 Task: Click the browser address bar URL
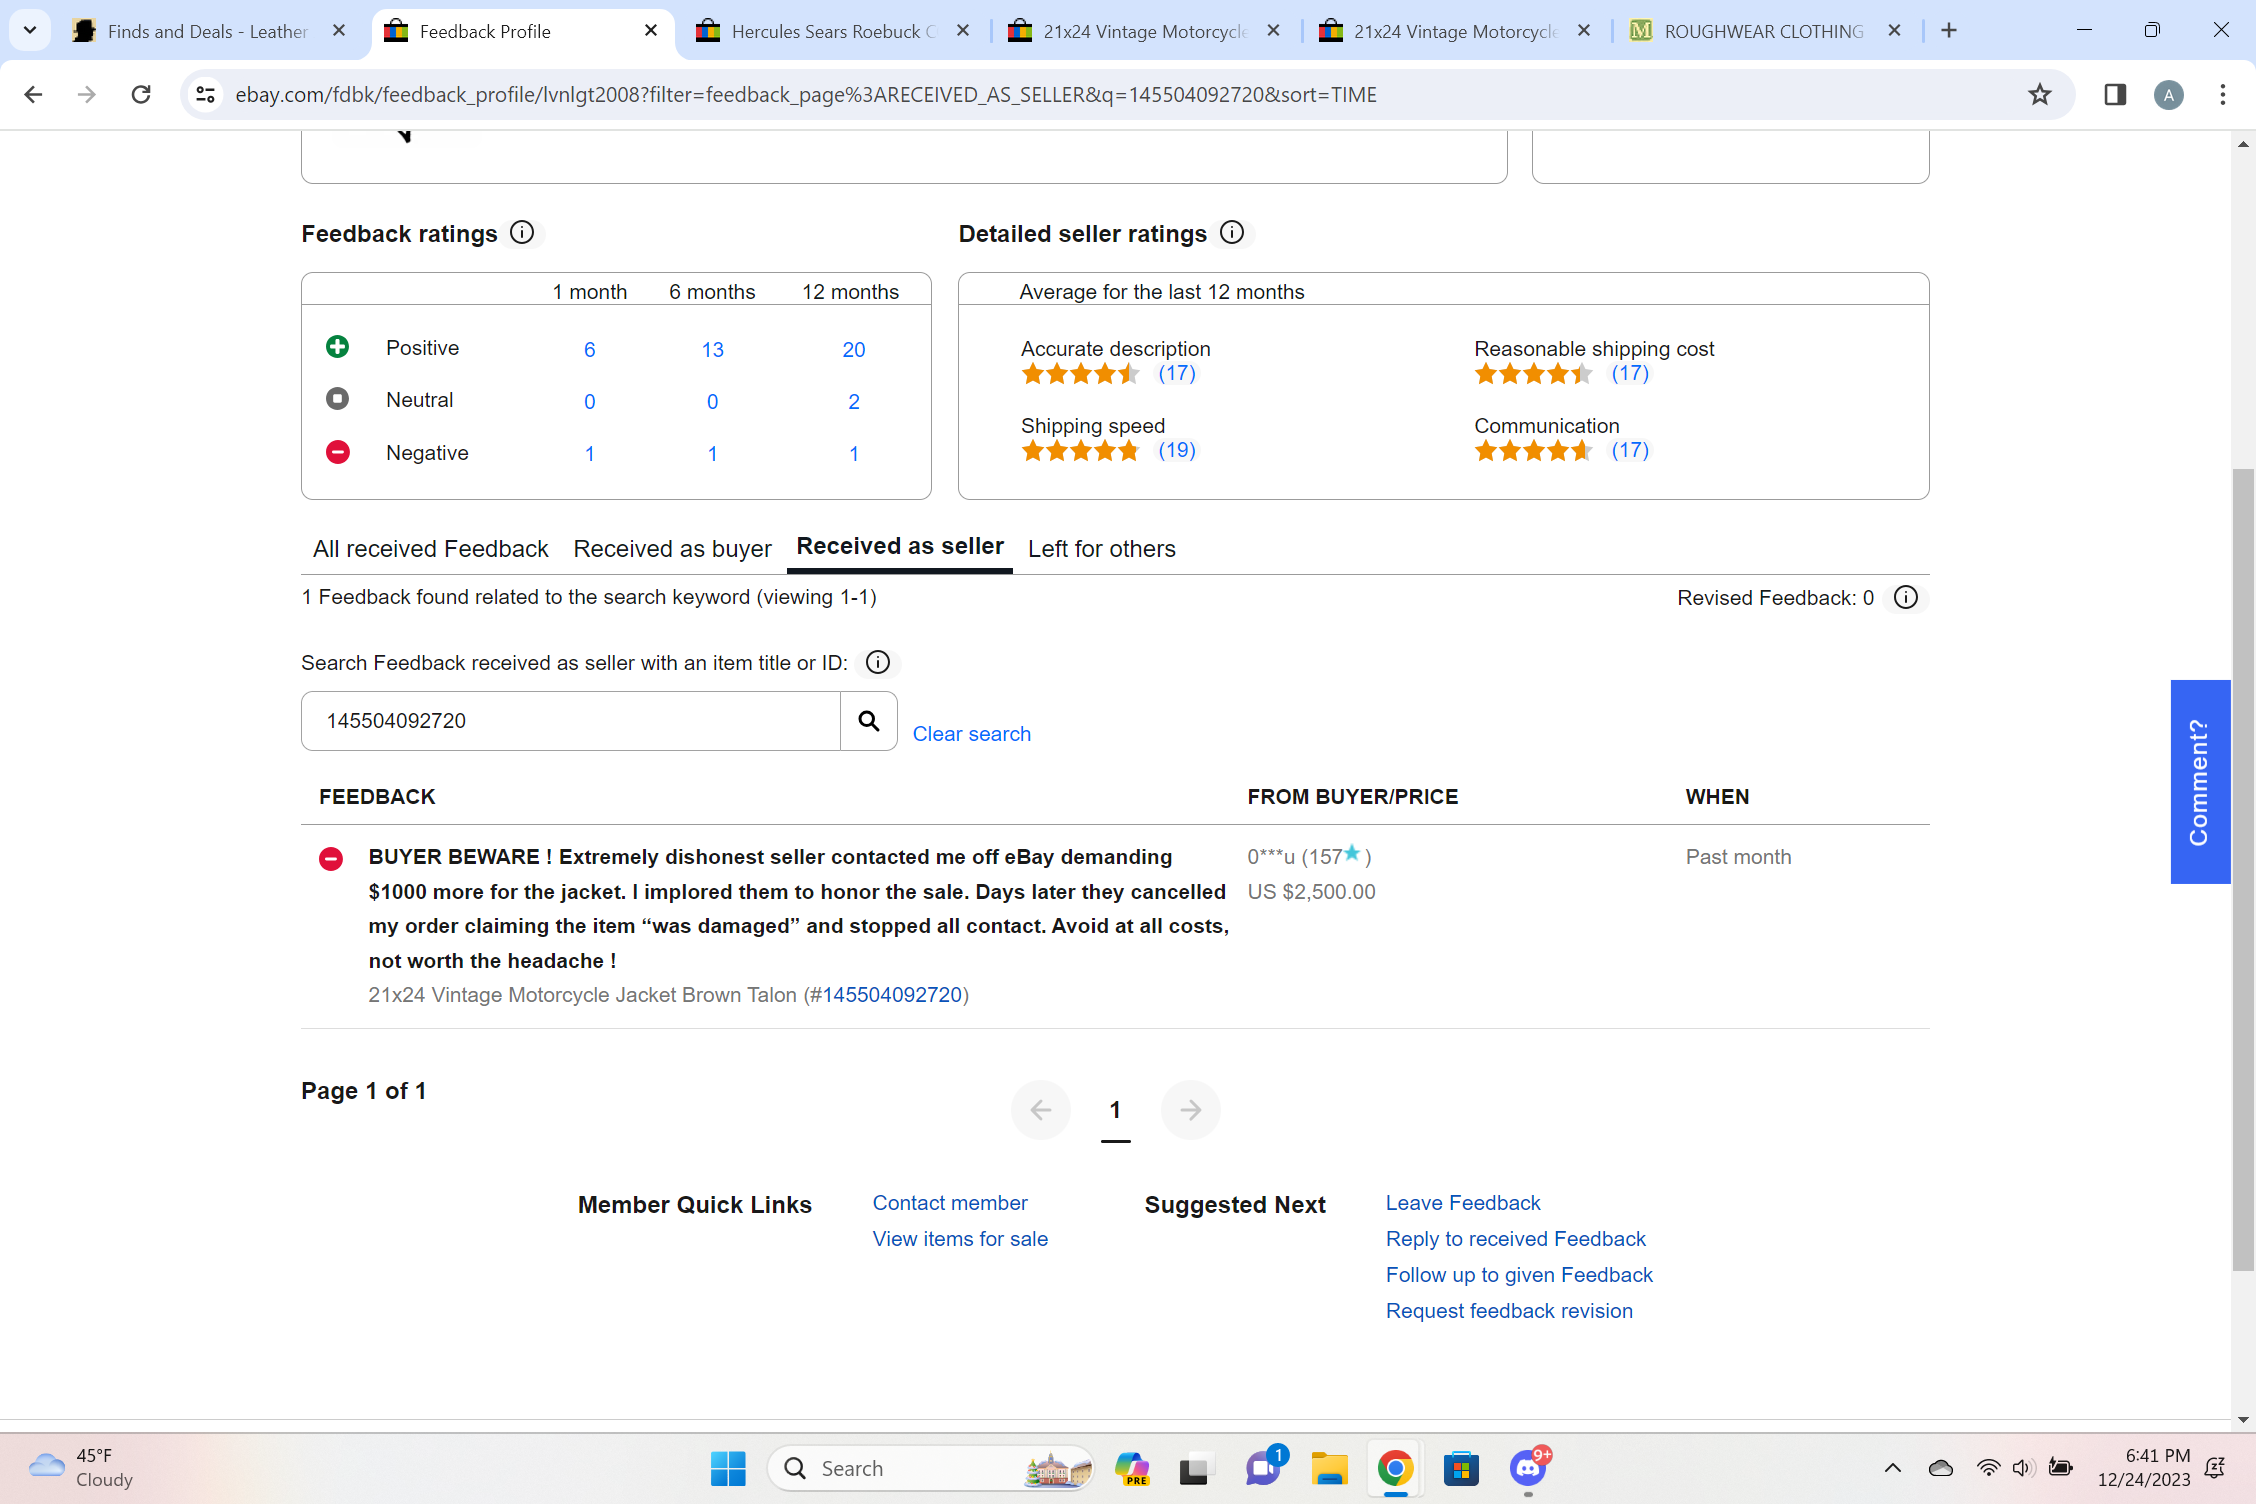tap(806, 95)
